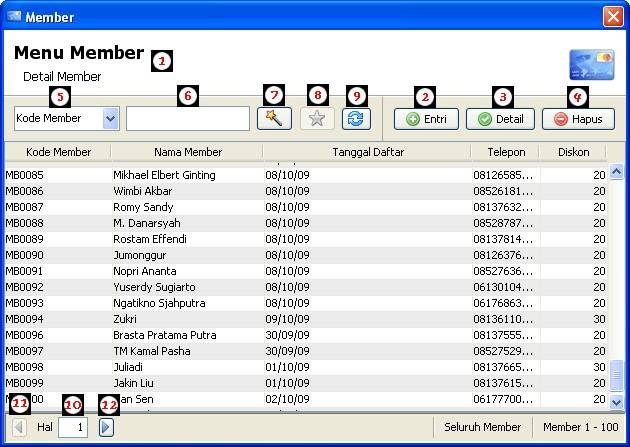The width and height of the screenshot is (630, 447).
Task: Click scrollbar up arrow
Action: pyautogui.click(x=617, y=172)
